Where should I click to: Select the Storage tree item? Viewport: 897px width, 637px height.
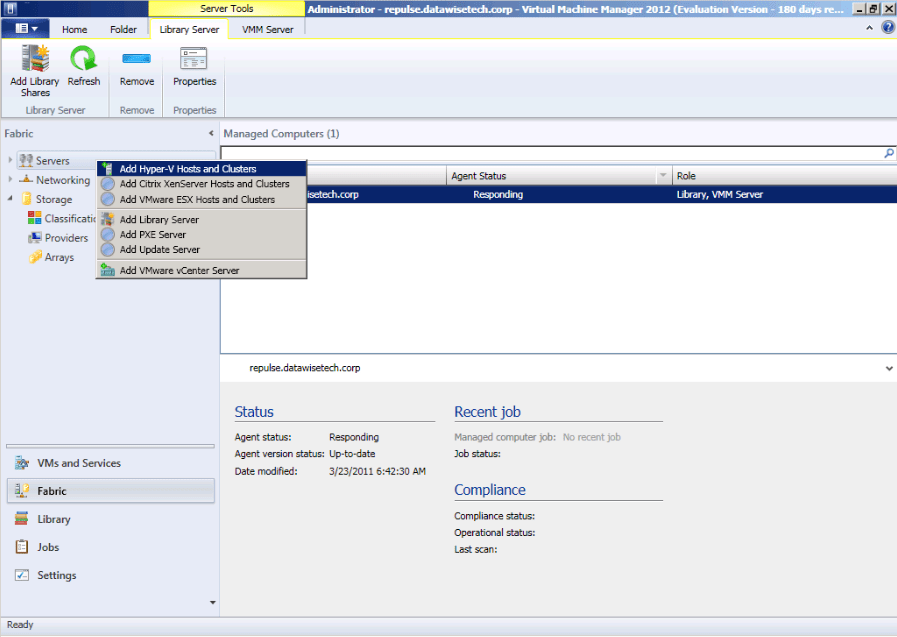pyautogui.click(x=54, y=200)
